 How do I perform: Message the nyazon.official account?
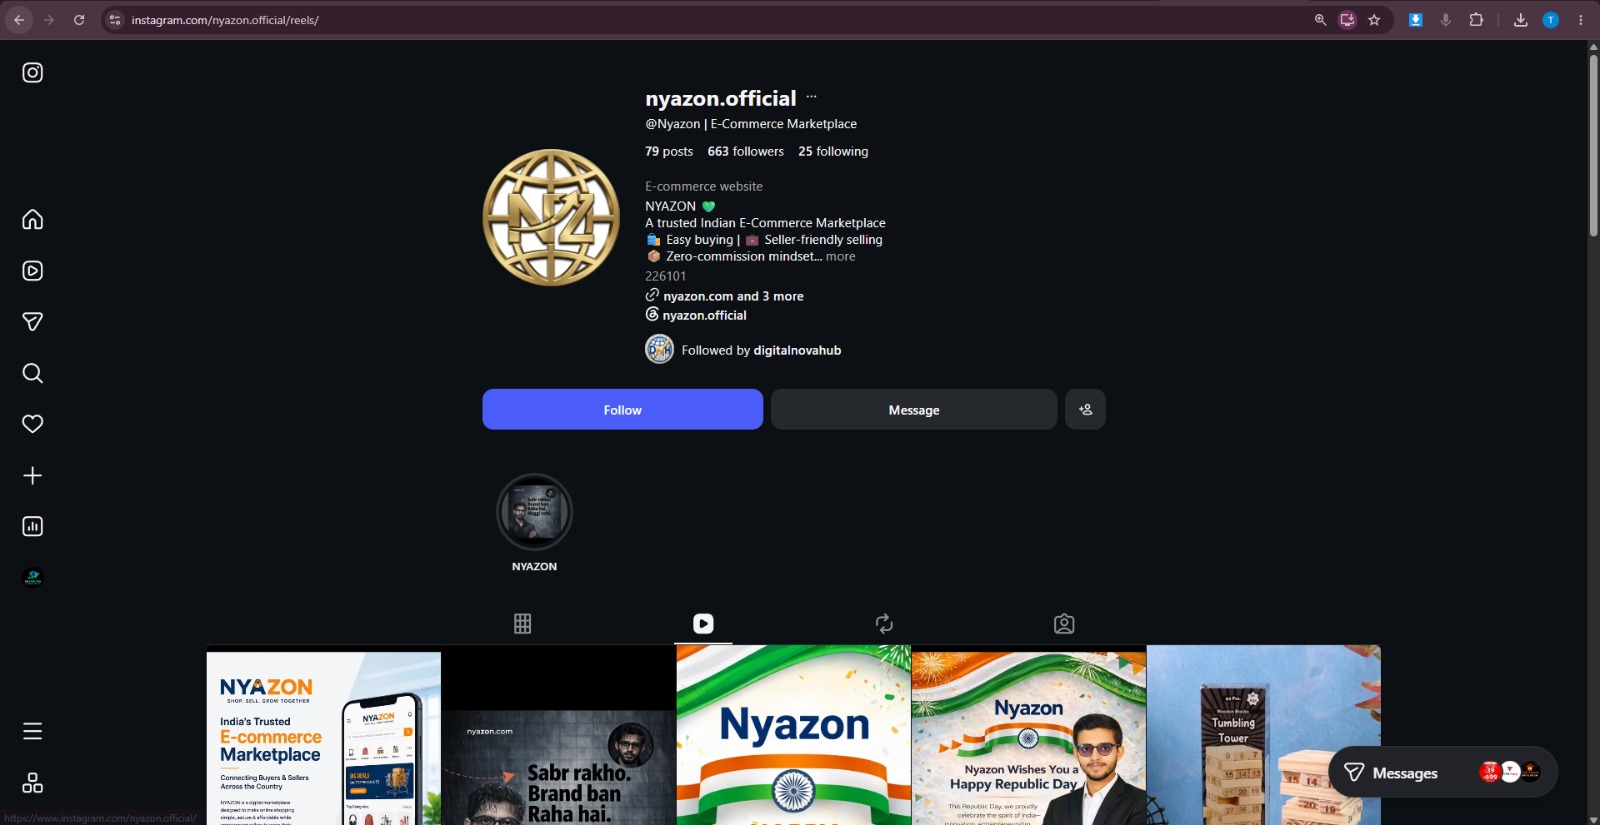(914, 410)
